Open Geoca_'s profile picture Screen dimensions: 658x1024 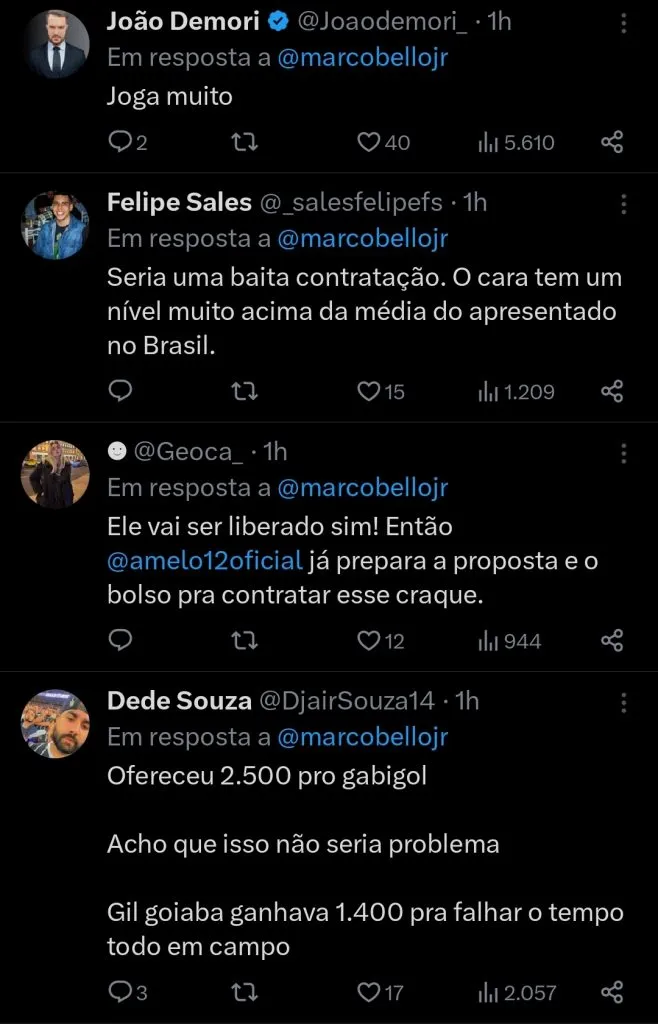(x=55, y=473)
